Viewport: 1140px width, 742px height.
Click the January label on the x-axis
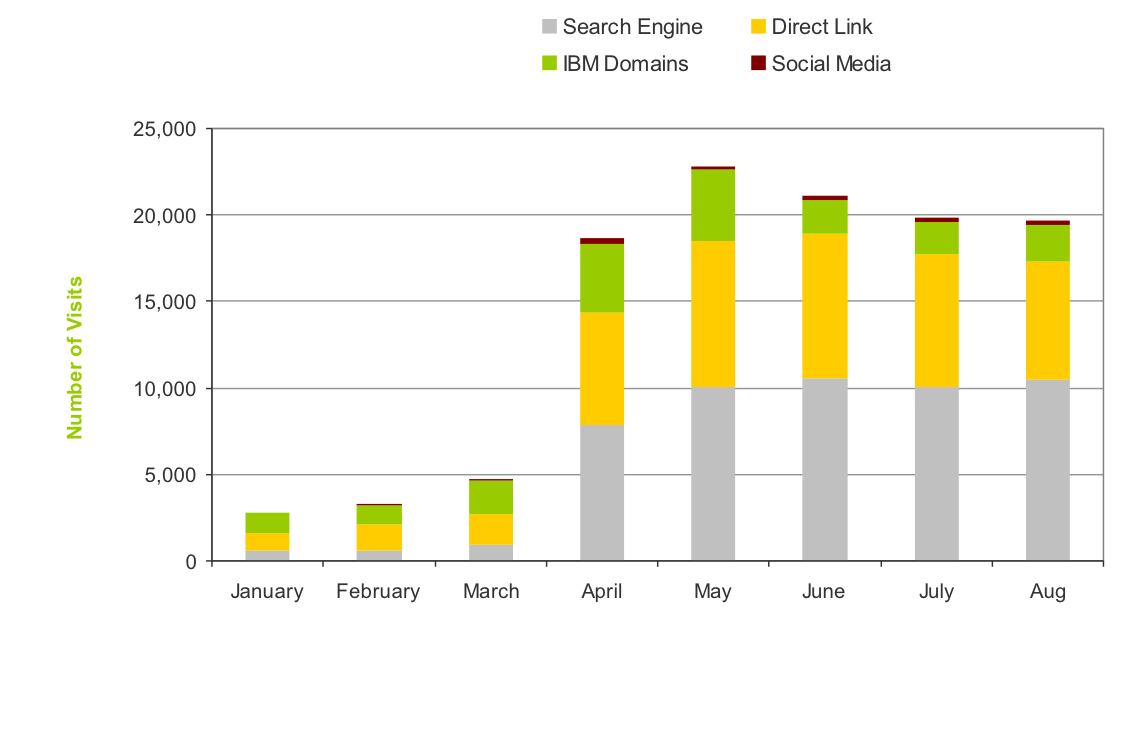click(266, 591)
